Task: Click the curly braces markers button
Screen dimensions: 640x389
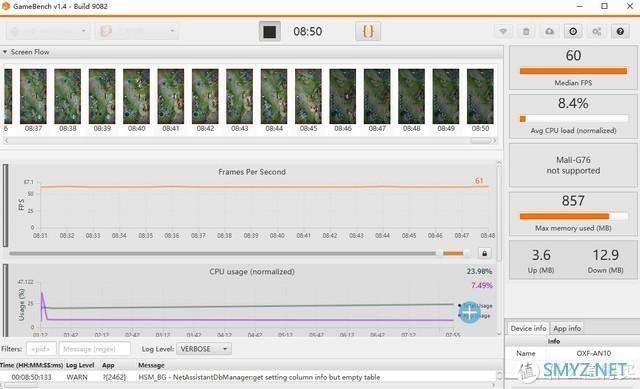Action: (368, 31)
